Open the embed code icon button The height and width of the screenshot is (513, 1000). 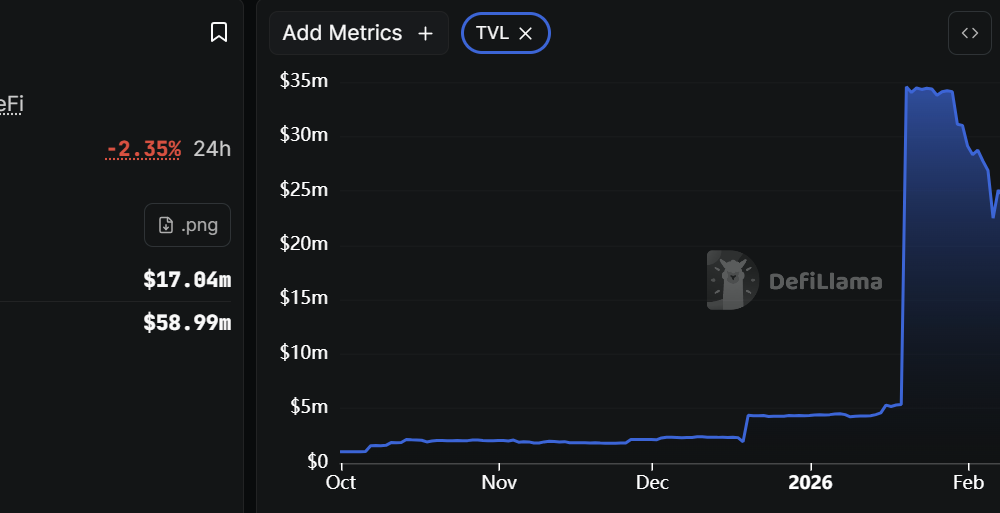tap(969, 33)
